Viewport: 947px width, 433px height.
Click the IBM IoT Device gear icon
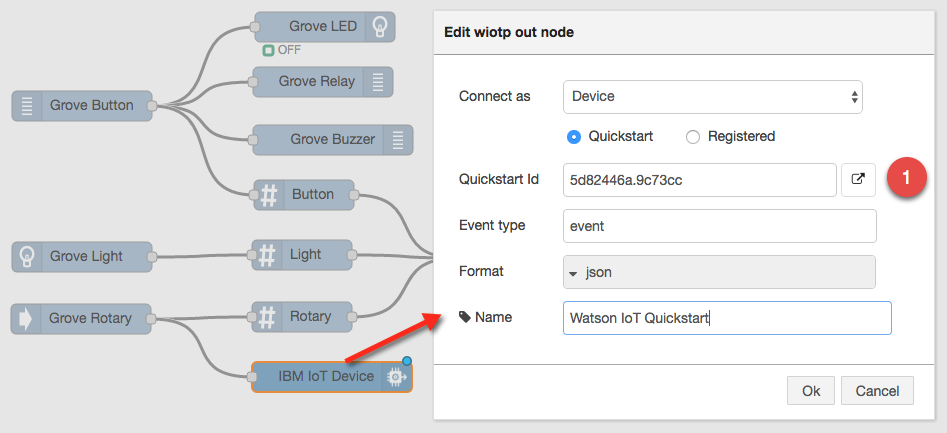tap(396, 377)
